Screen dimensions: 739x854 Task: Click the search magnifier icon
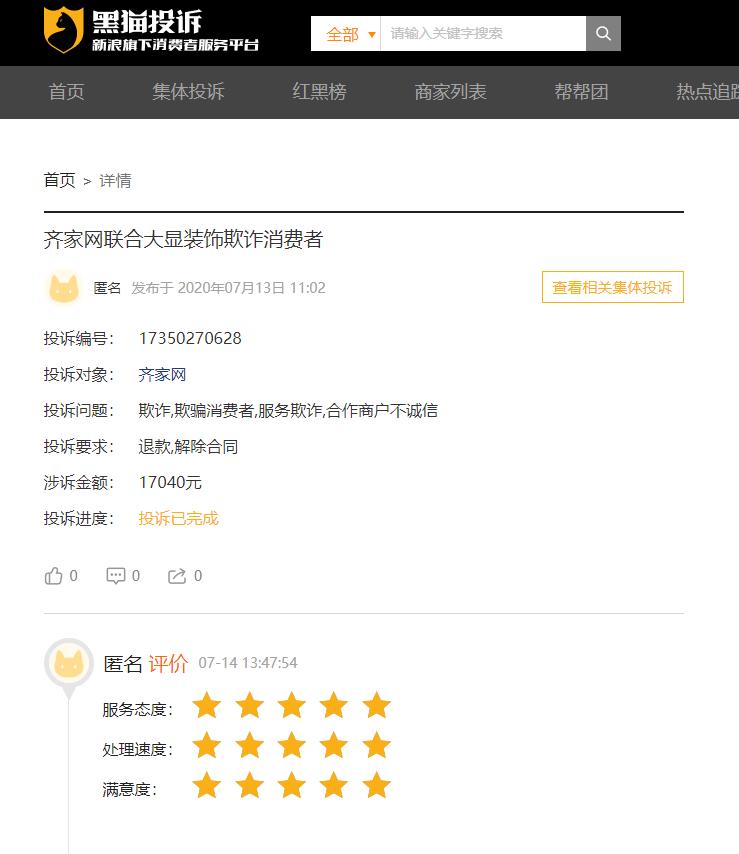point(603,33)
